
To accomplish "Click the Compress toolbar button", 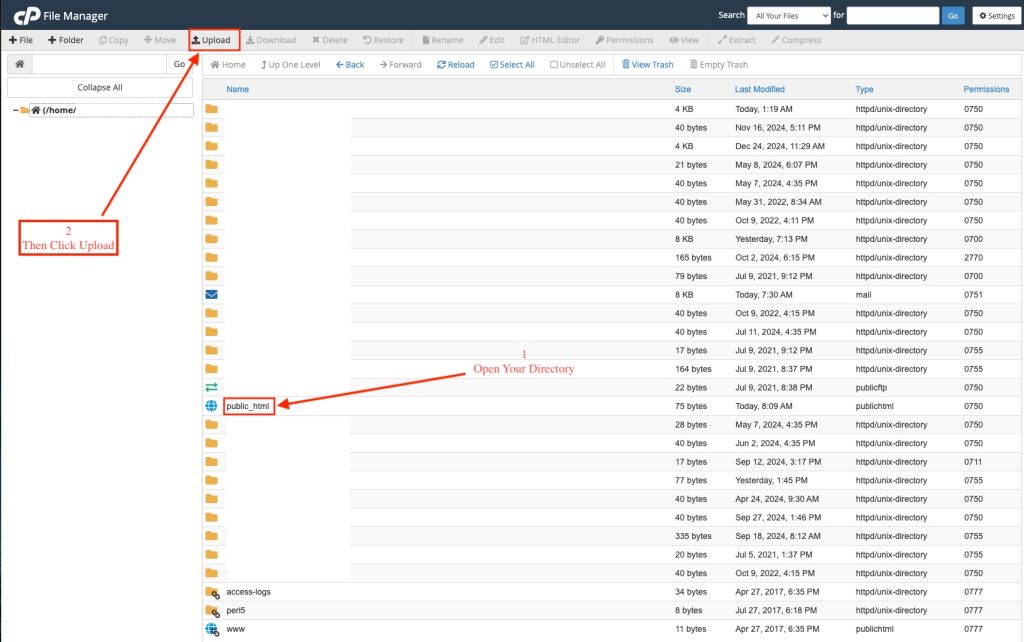I will pos(796,40).
